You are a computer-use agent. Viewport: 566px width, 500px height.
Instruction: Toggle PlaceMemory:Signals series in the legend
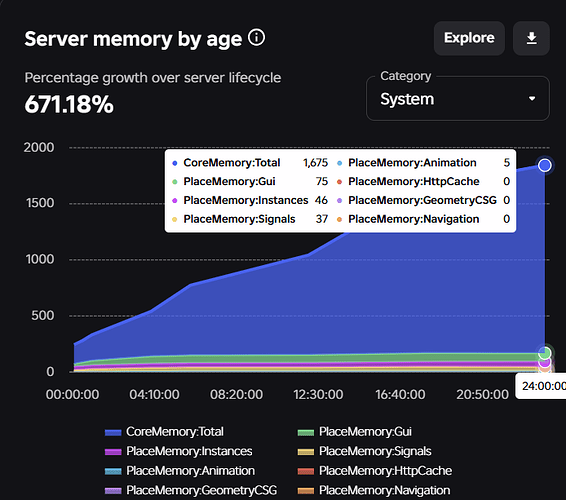[x=365, y=451]
